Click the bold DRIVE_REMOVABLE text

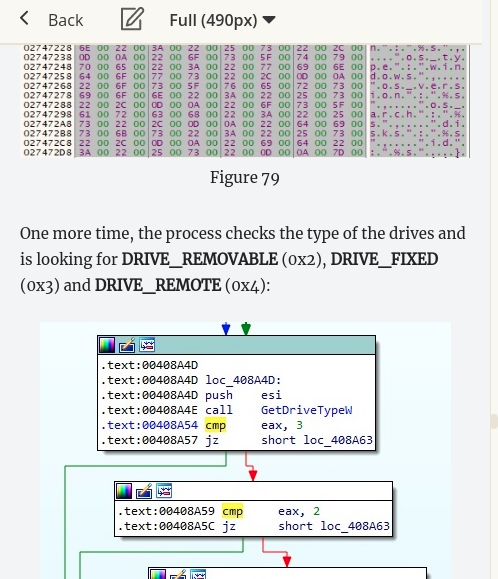(200, 259)
